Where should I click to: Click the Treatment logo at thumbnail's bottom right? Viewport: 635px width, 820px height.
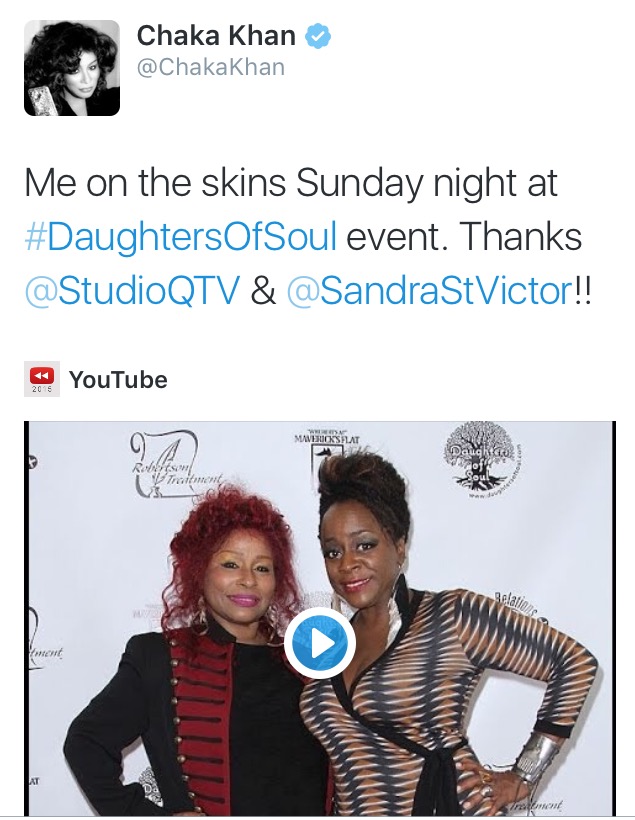point(537,805)
